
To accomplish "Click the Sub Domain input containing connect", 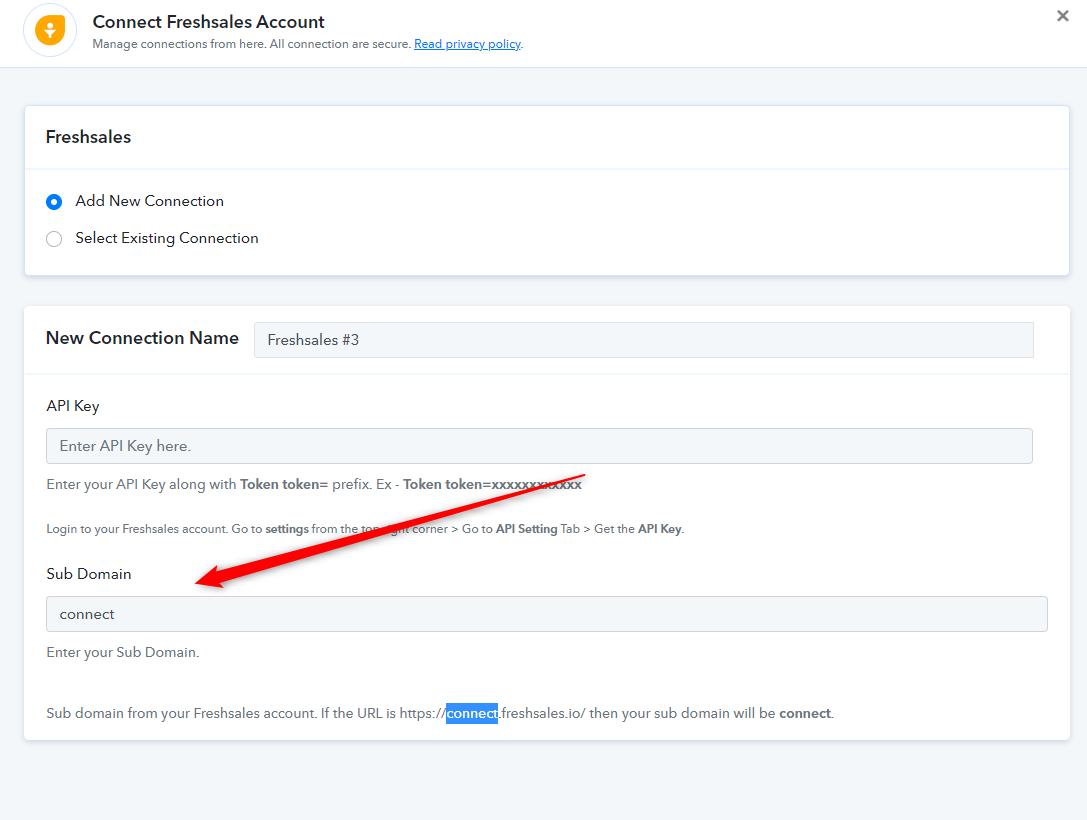I will tap(546, 614).
